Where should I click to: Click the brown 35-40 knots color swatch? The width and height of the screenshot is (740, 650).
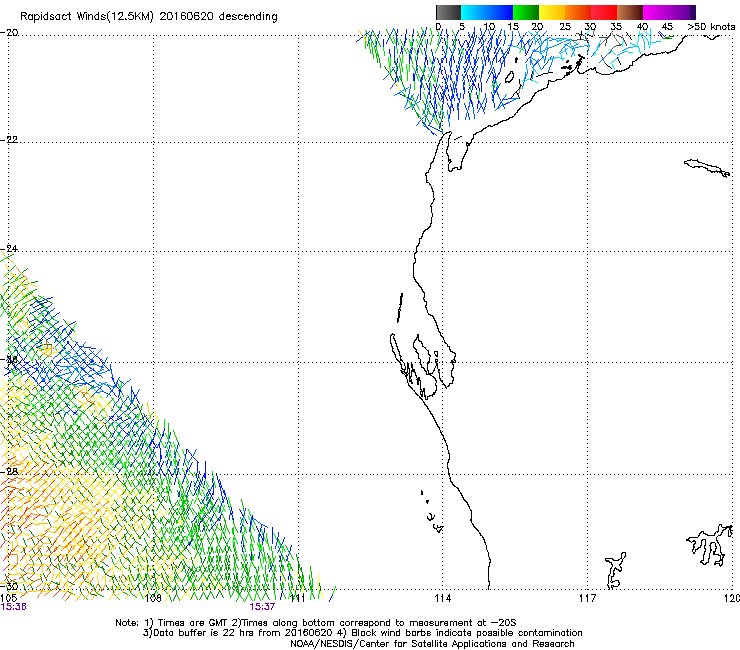(x=630, y=12)
